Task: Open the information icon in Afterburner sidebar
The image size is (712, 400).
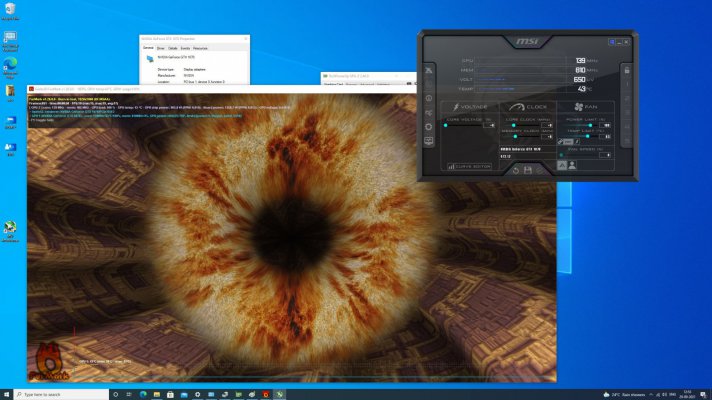Action: (429, 98)
